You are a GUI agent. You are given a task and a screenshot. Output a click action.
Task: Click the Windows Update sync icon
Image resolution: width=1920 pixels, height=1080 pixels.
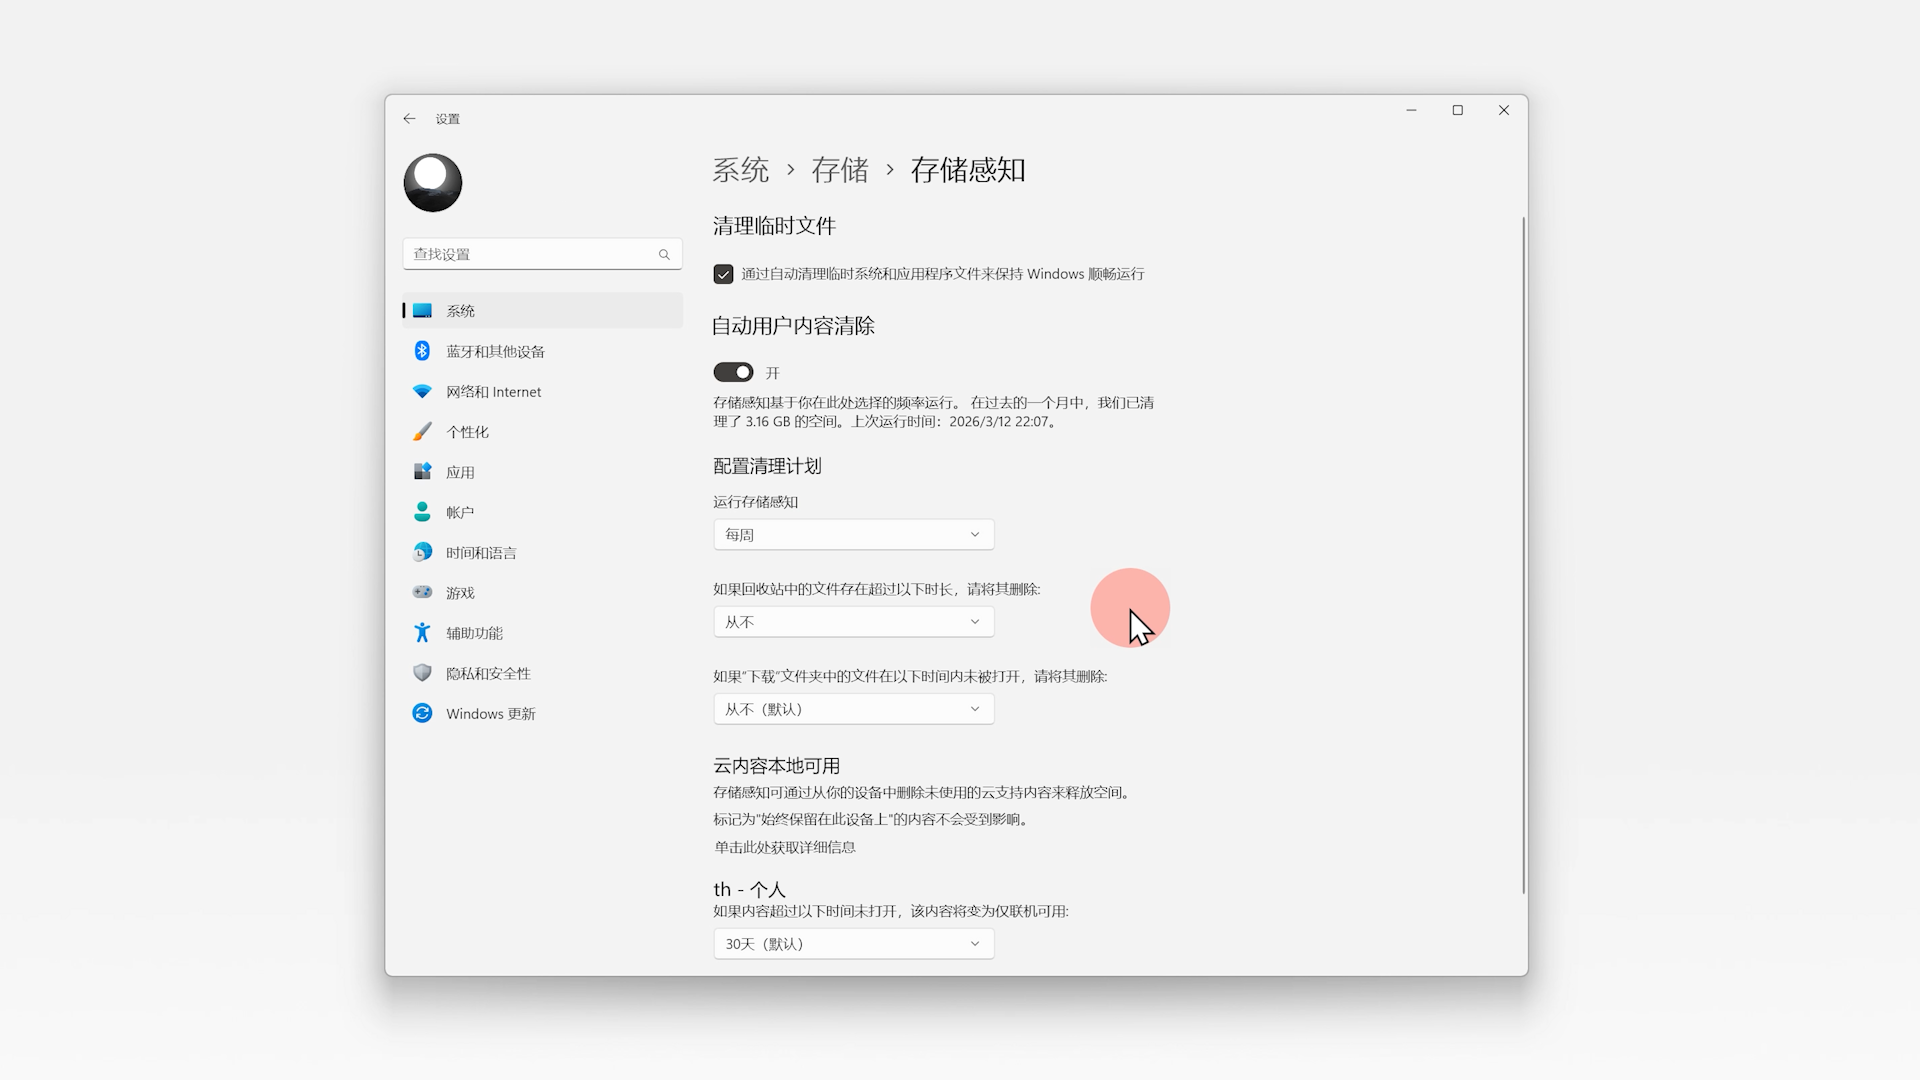tap(422, 713)
